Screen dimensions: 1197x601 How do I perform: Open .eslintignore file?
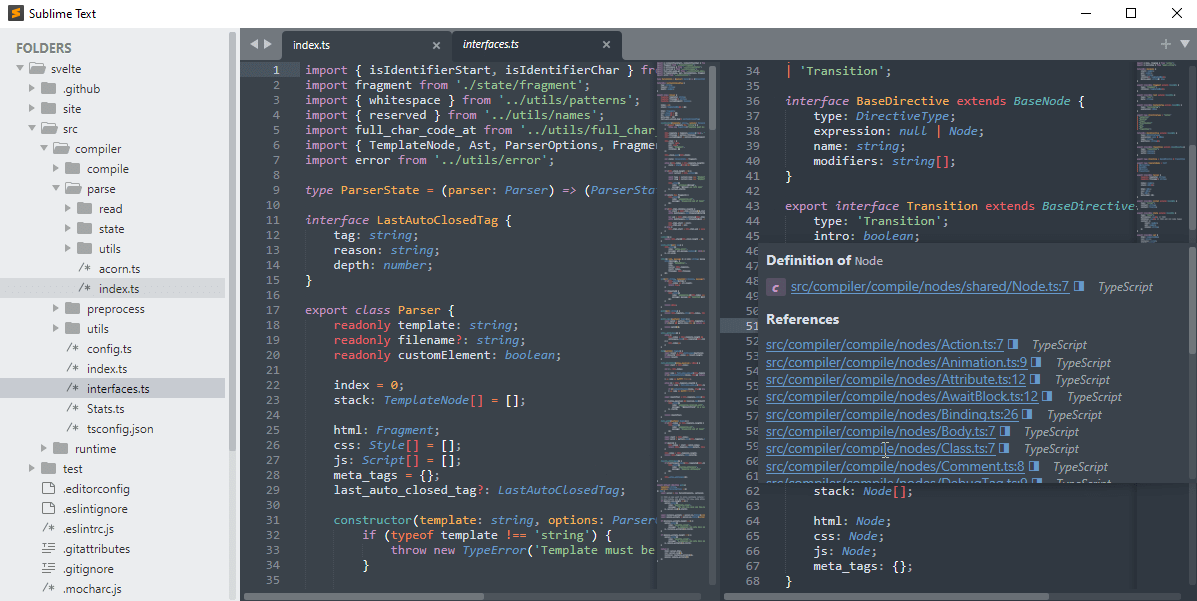tap(95, 509)
